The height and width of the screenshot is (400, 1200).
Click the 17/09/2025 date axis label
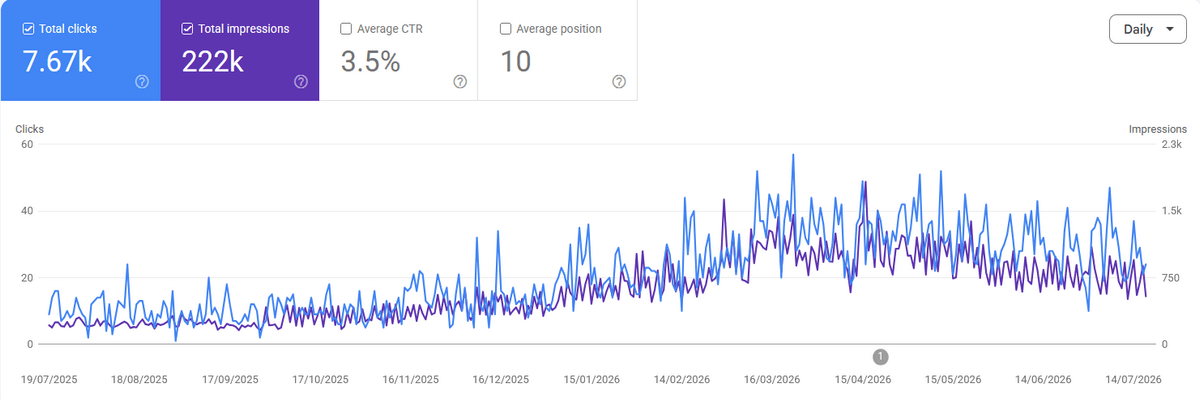click(x=229, y=380)
